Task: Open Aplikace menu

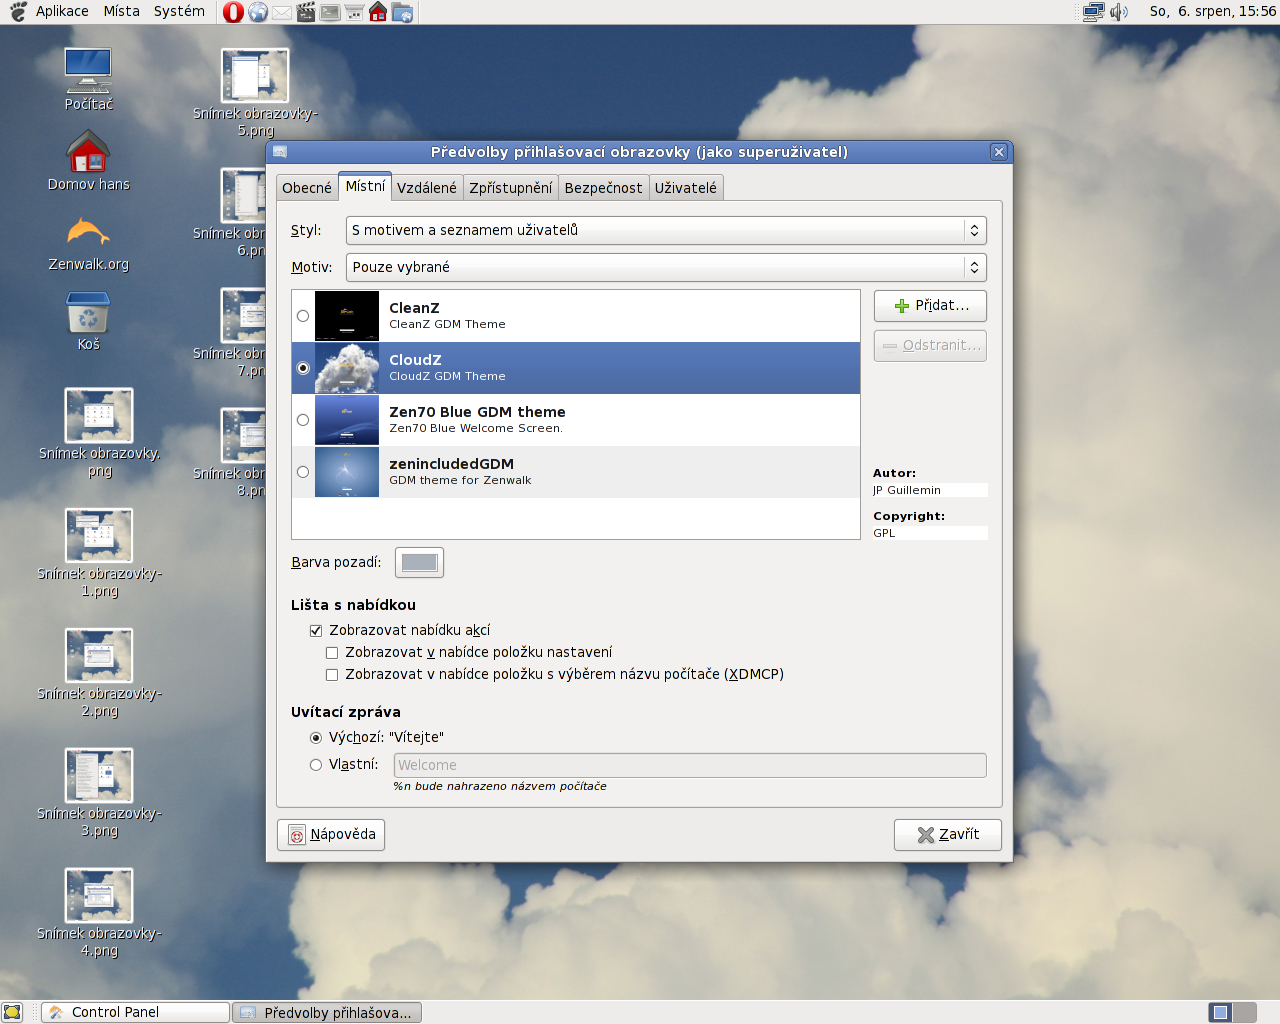Action: [62, 11]
